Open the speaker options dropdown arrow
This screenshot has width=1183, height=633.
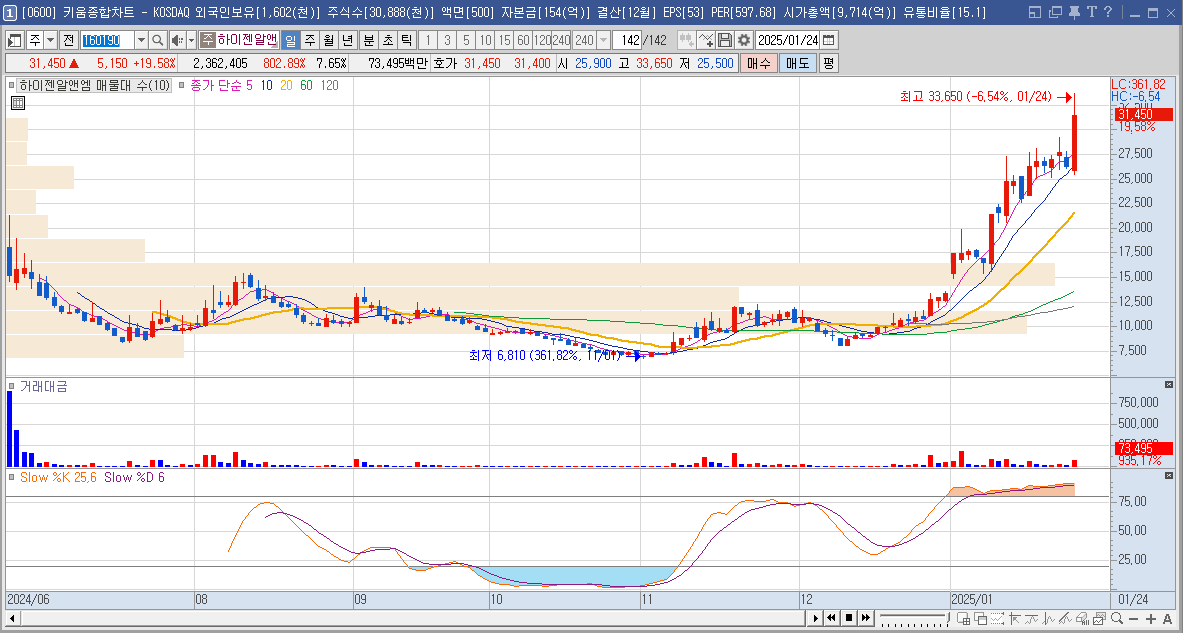[x=192, y=41]
